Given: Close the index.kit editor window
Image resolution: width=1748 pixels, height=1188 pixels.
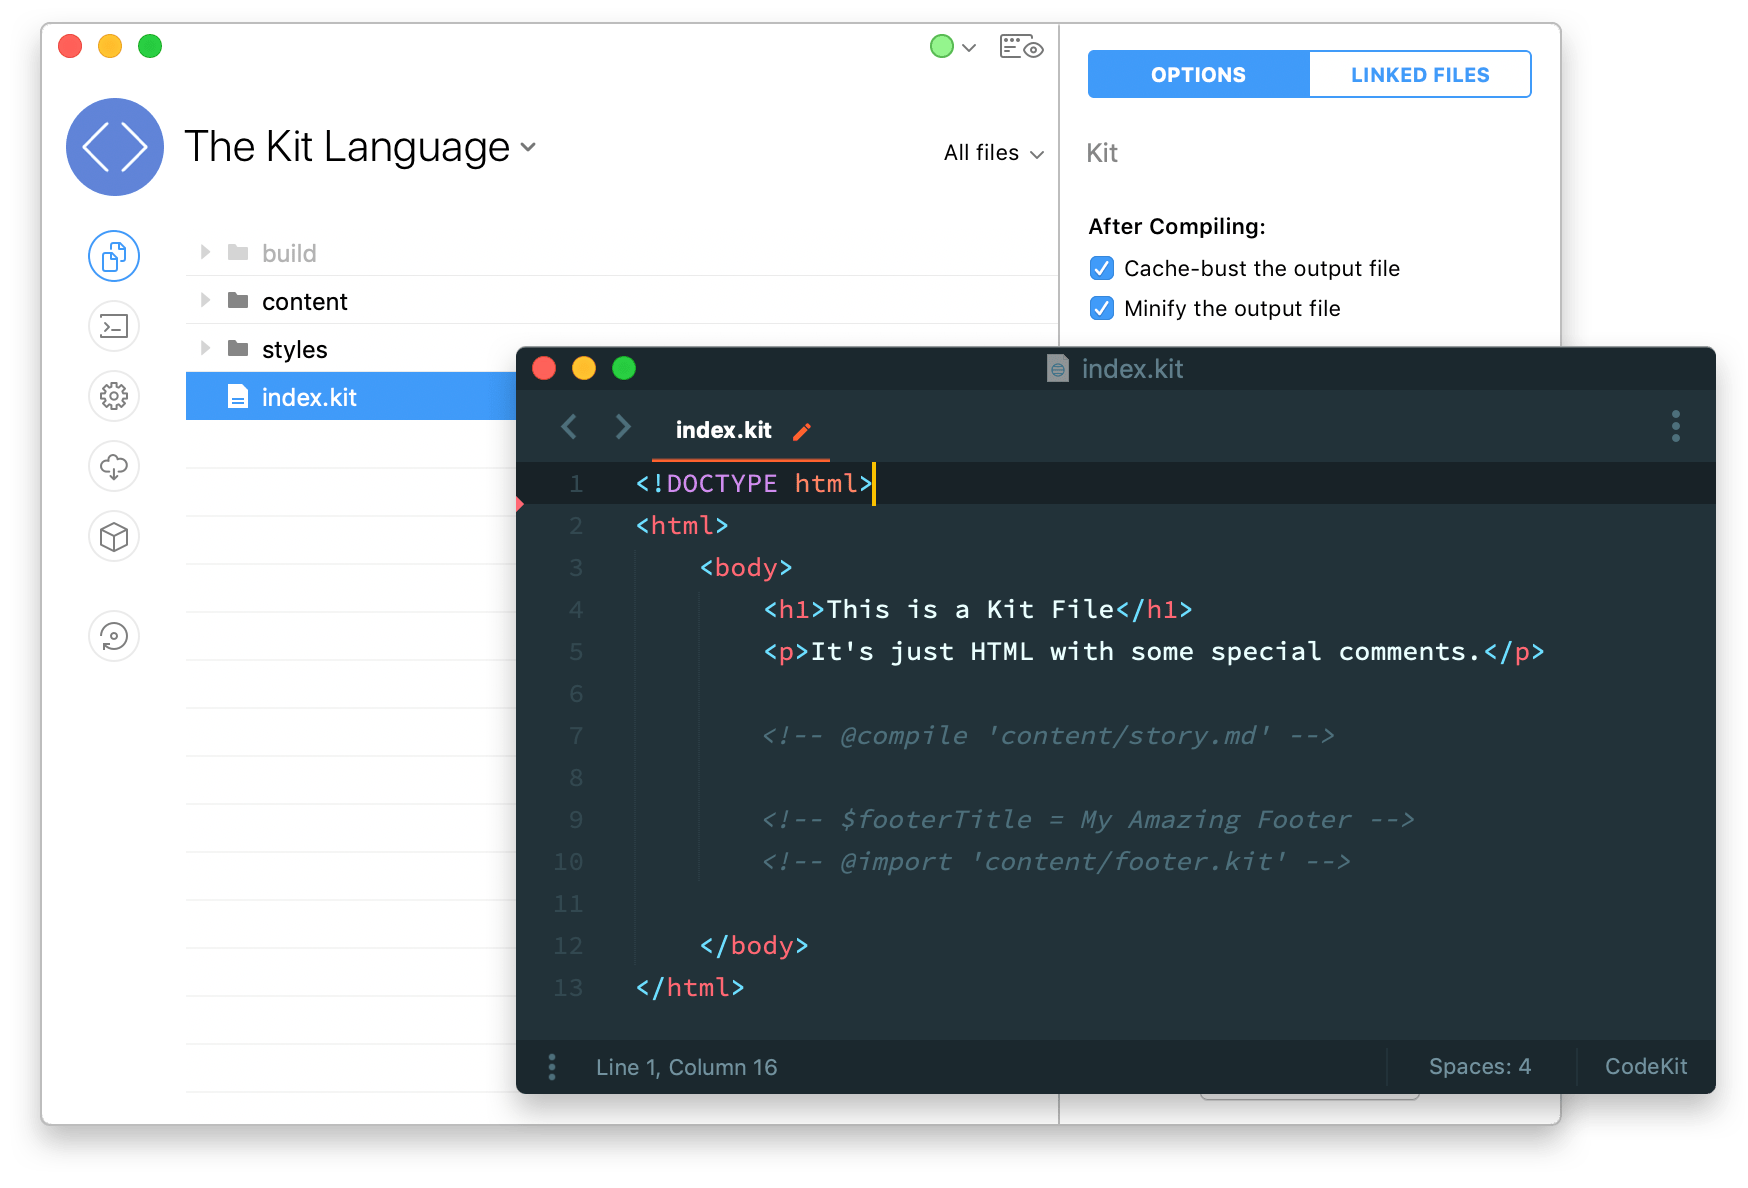Looking at the screenshot, I should (544, 368).
